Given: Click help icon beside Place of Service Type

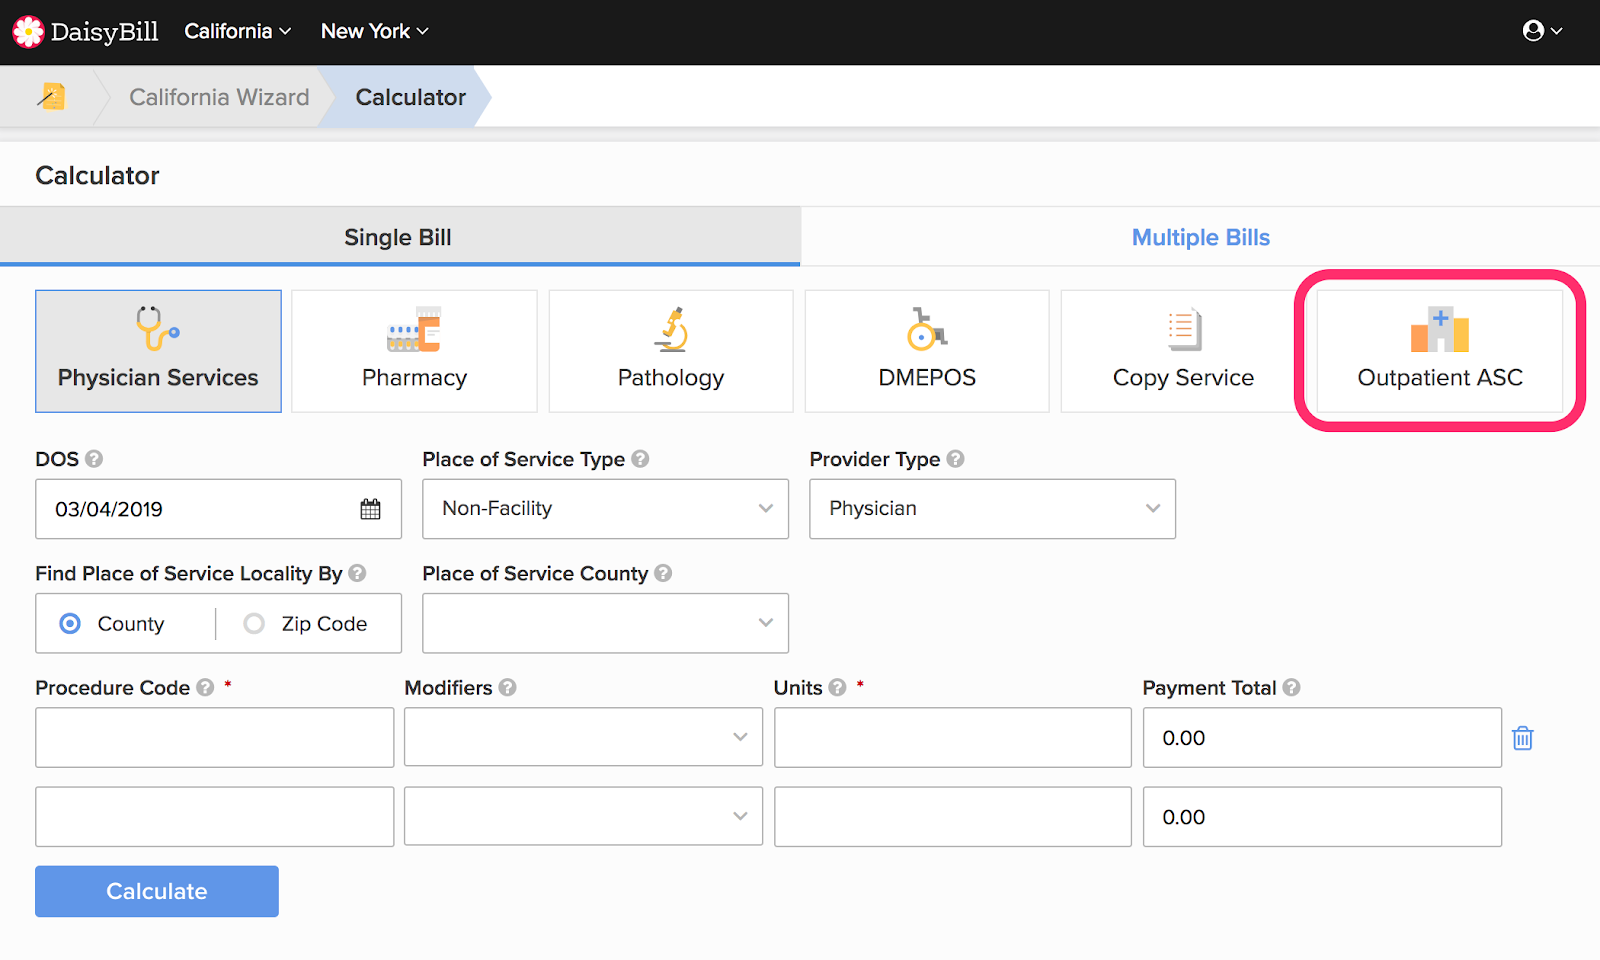Looking at the screenshot, I should pyautogui.click(x=640, y=459).
